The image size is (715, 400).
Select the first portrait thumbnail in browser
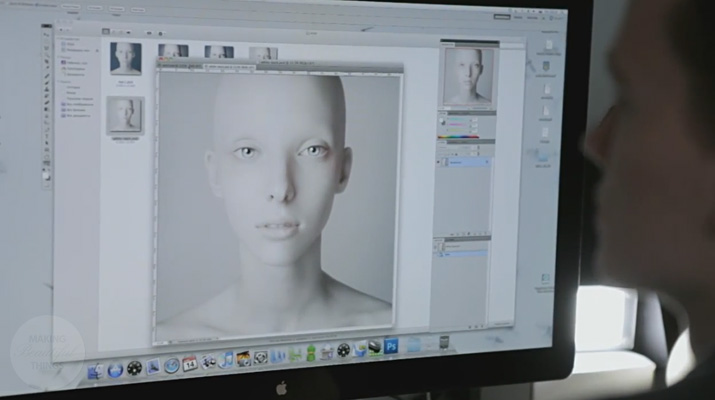click(126, 58)
